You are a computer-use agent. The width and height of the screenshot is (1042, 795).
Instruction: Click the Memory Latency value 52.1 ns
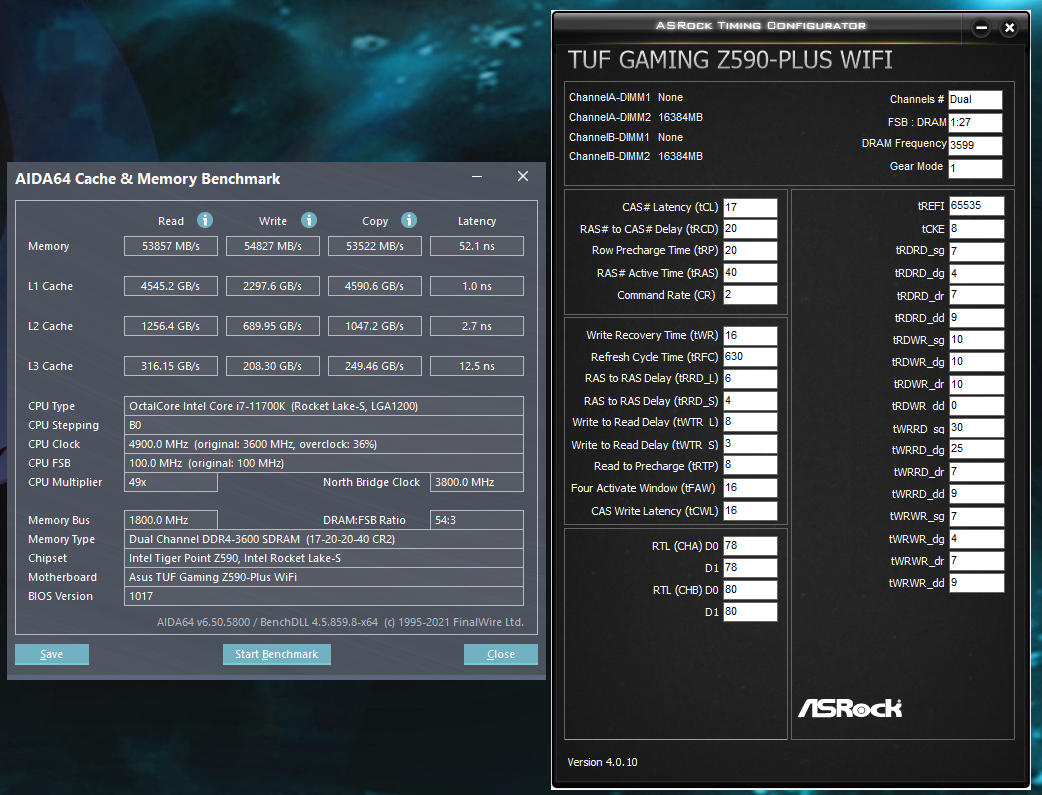(476, 246)
